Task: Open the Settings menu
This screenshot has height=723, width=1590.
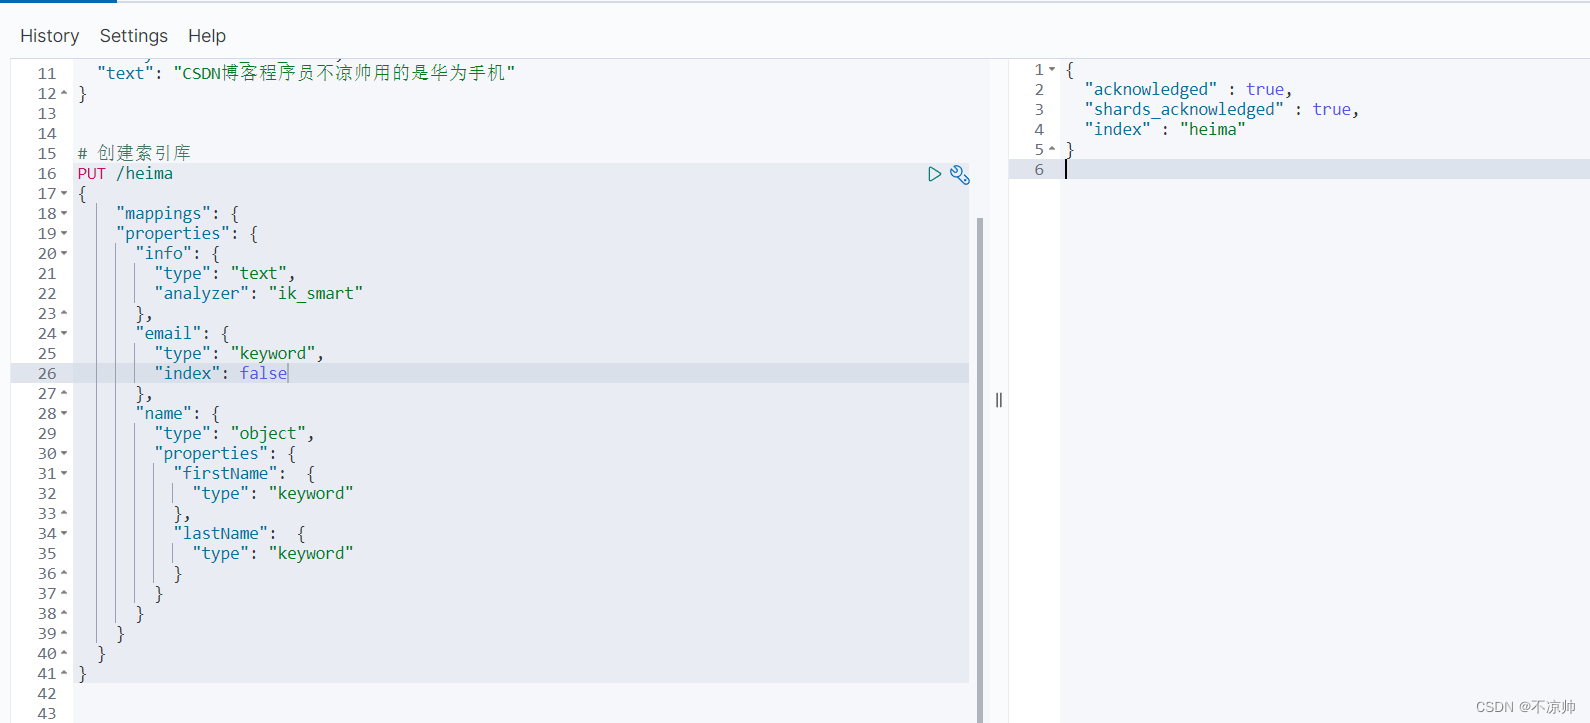Action: tap(134, 36)
